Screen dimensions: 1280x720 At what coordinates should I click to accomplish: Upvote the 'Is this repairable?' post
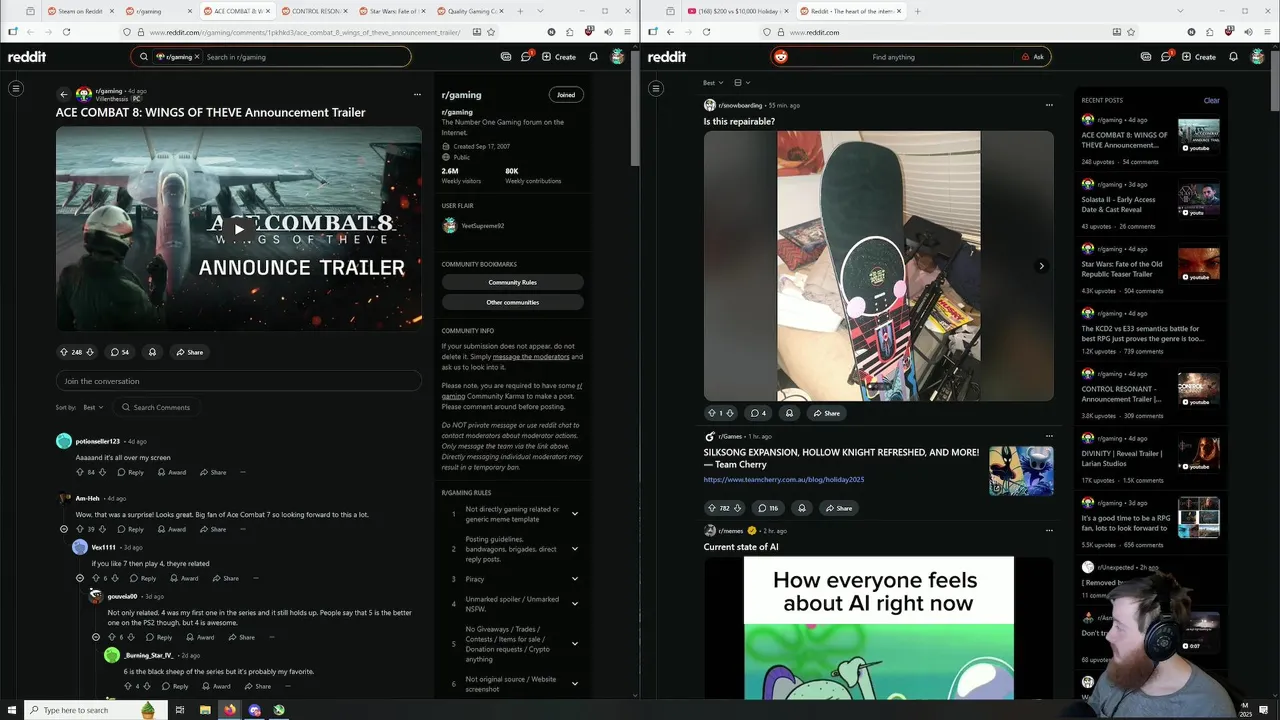(712, 413)
